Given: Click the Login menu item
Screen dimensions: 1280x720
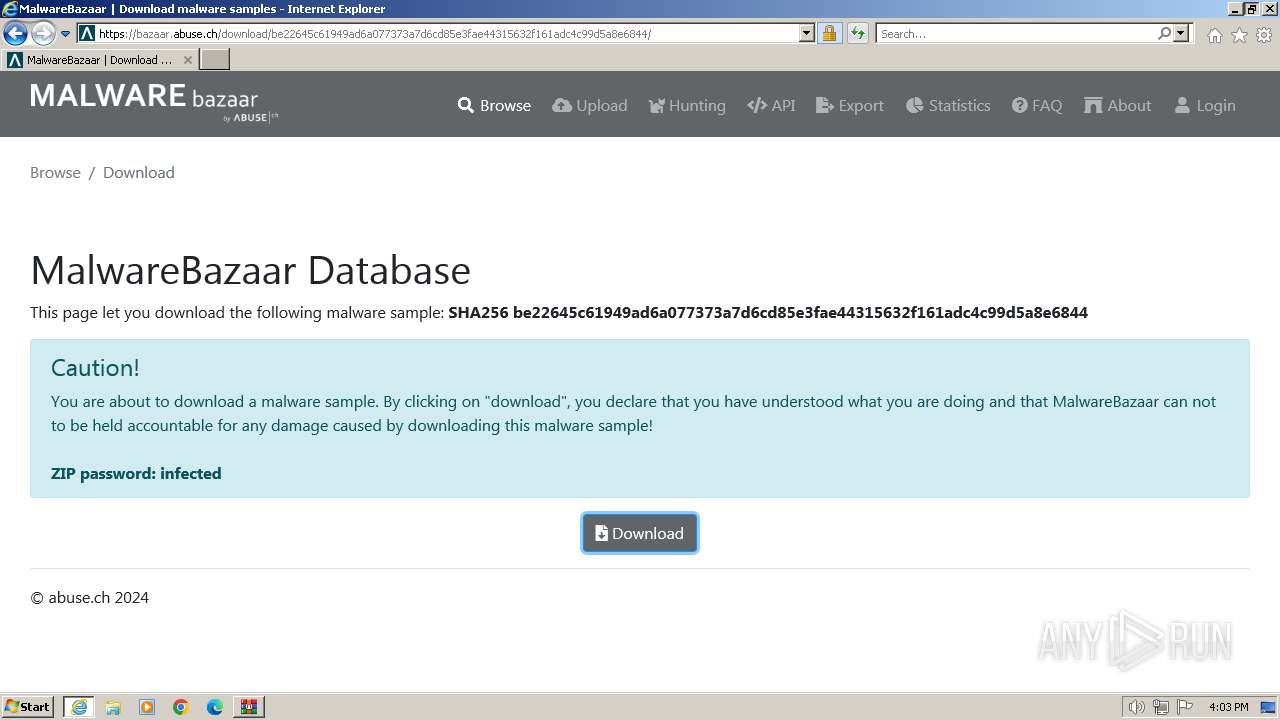Looking at the screenshot, I should pyautogui.click(x=1205, y=105).
